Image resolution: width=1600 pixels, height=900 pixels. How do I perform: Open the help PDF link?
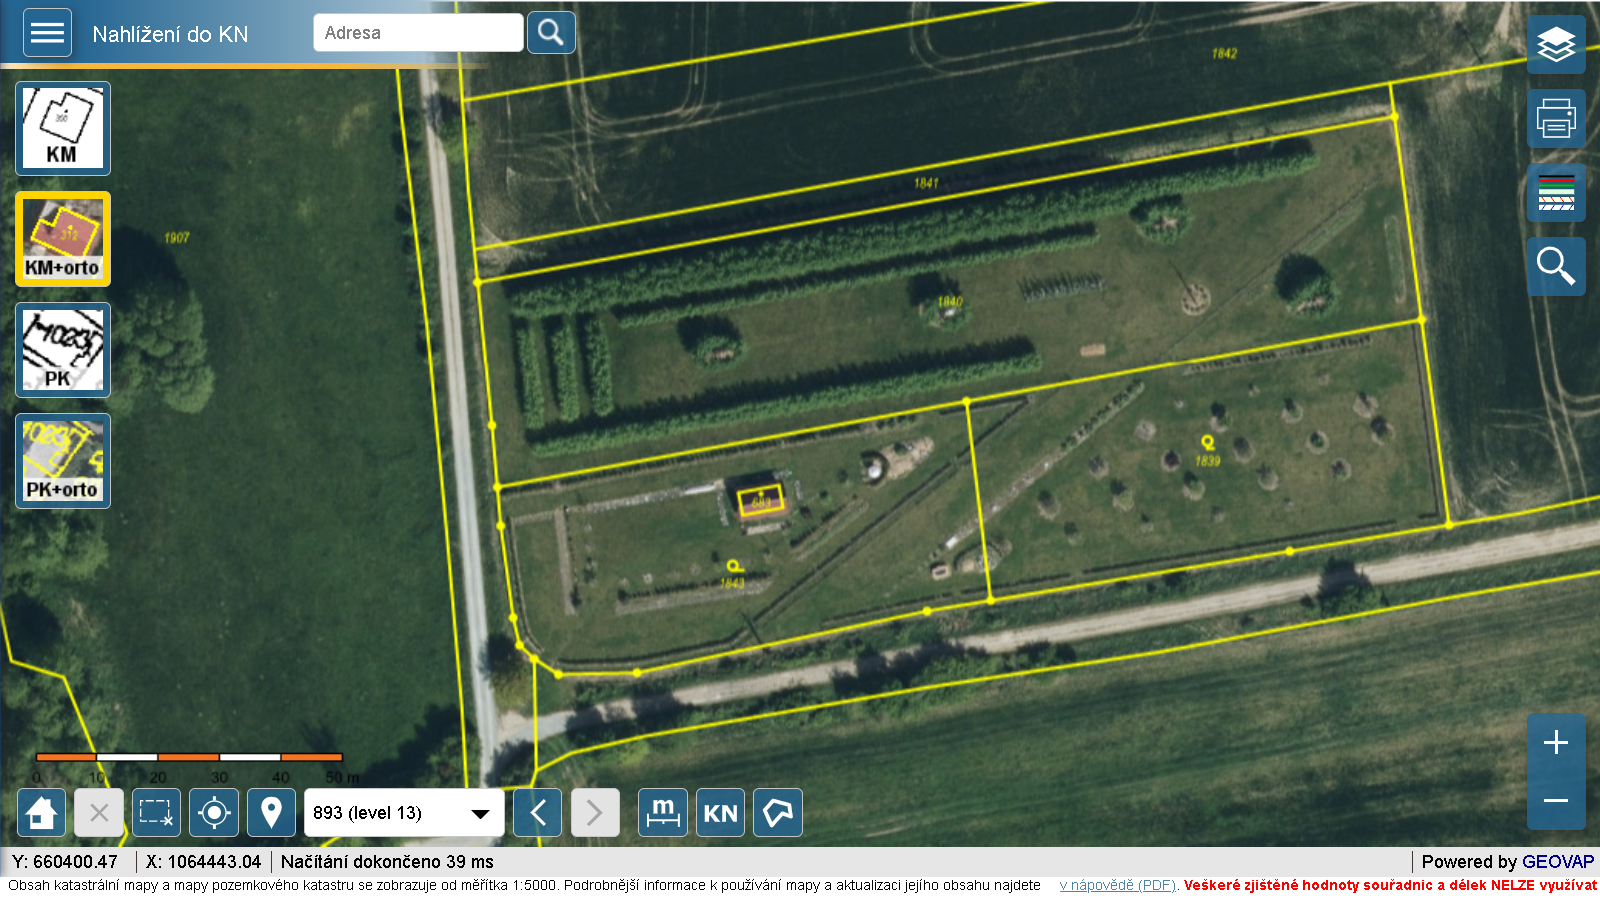1117,885
